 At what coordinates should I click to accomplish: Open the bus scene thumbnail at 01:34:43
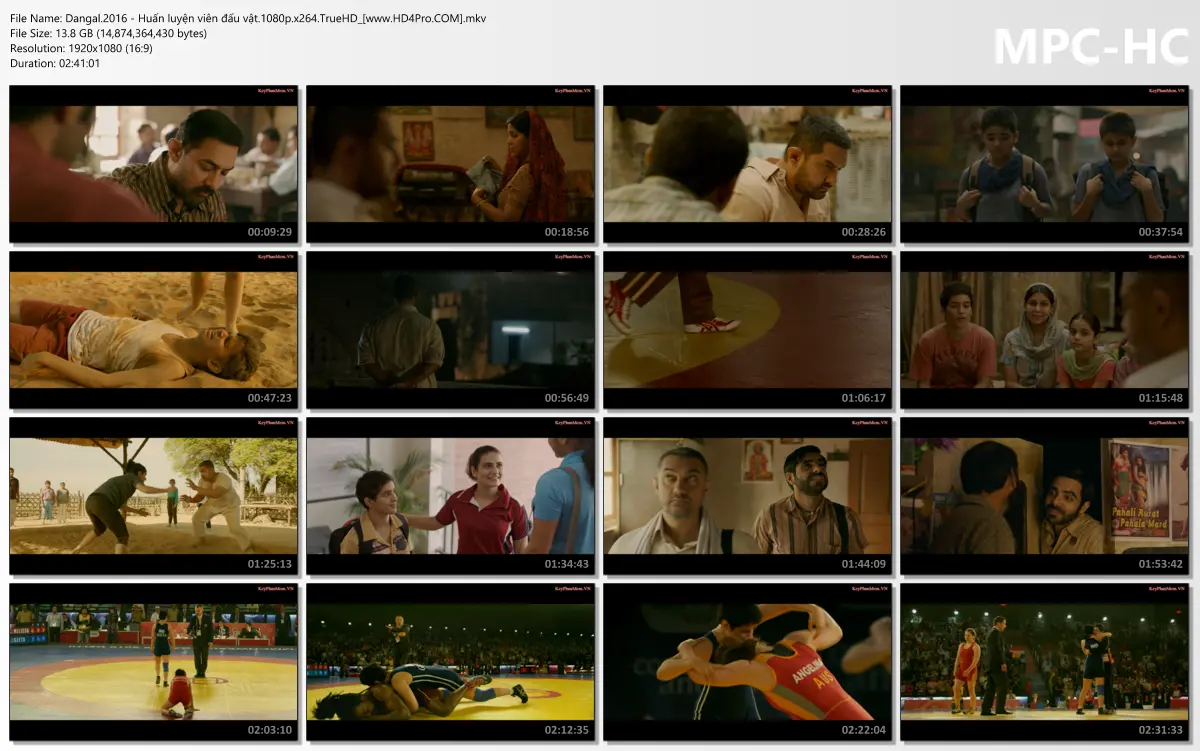tap(450, 495)
